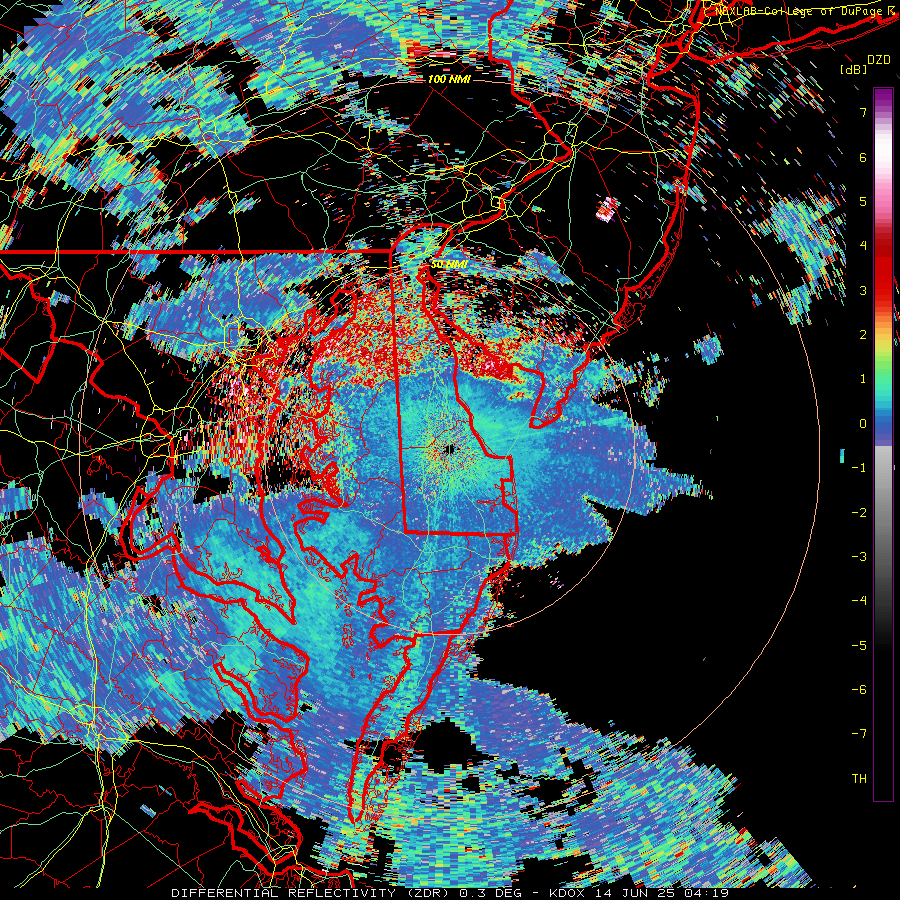Click the "-2" value on the color scale
Screen dimensions: 900x900
click(x=859, y=513)
